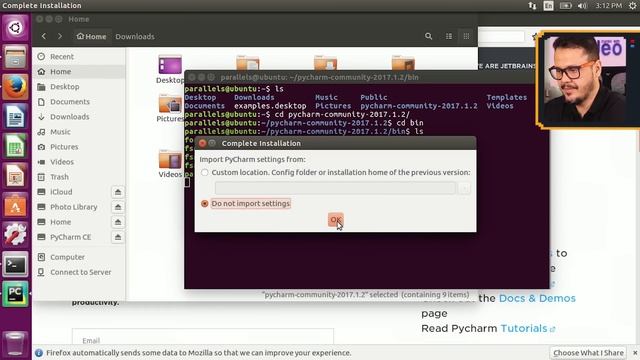Viewport: 640px width, 360px height.
Task: Go forward in Files window
Action: click(x=60, y=36)
